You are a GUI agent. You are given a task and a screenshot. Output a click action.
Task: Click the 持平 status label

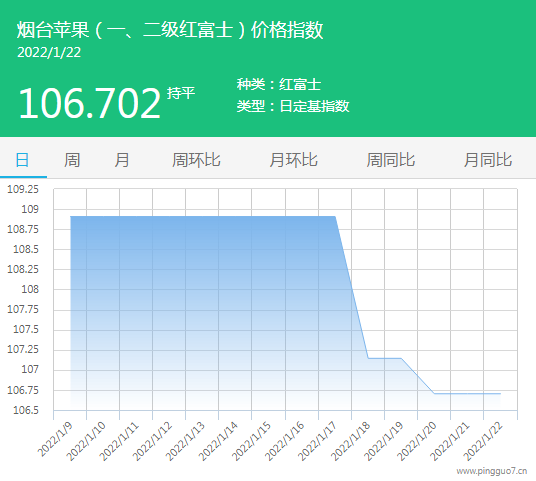point(181,93)
